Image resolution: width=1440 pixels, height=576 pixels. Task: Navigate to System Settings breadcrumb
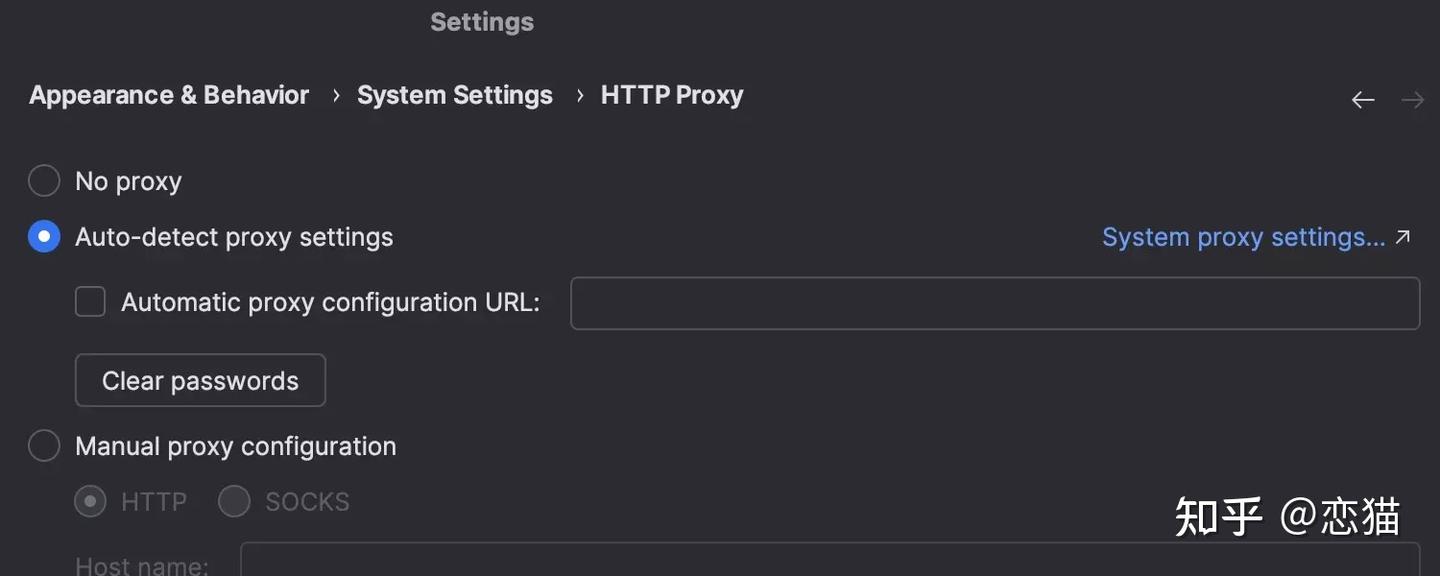click(455, 94)
